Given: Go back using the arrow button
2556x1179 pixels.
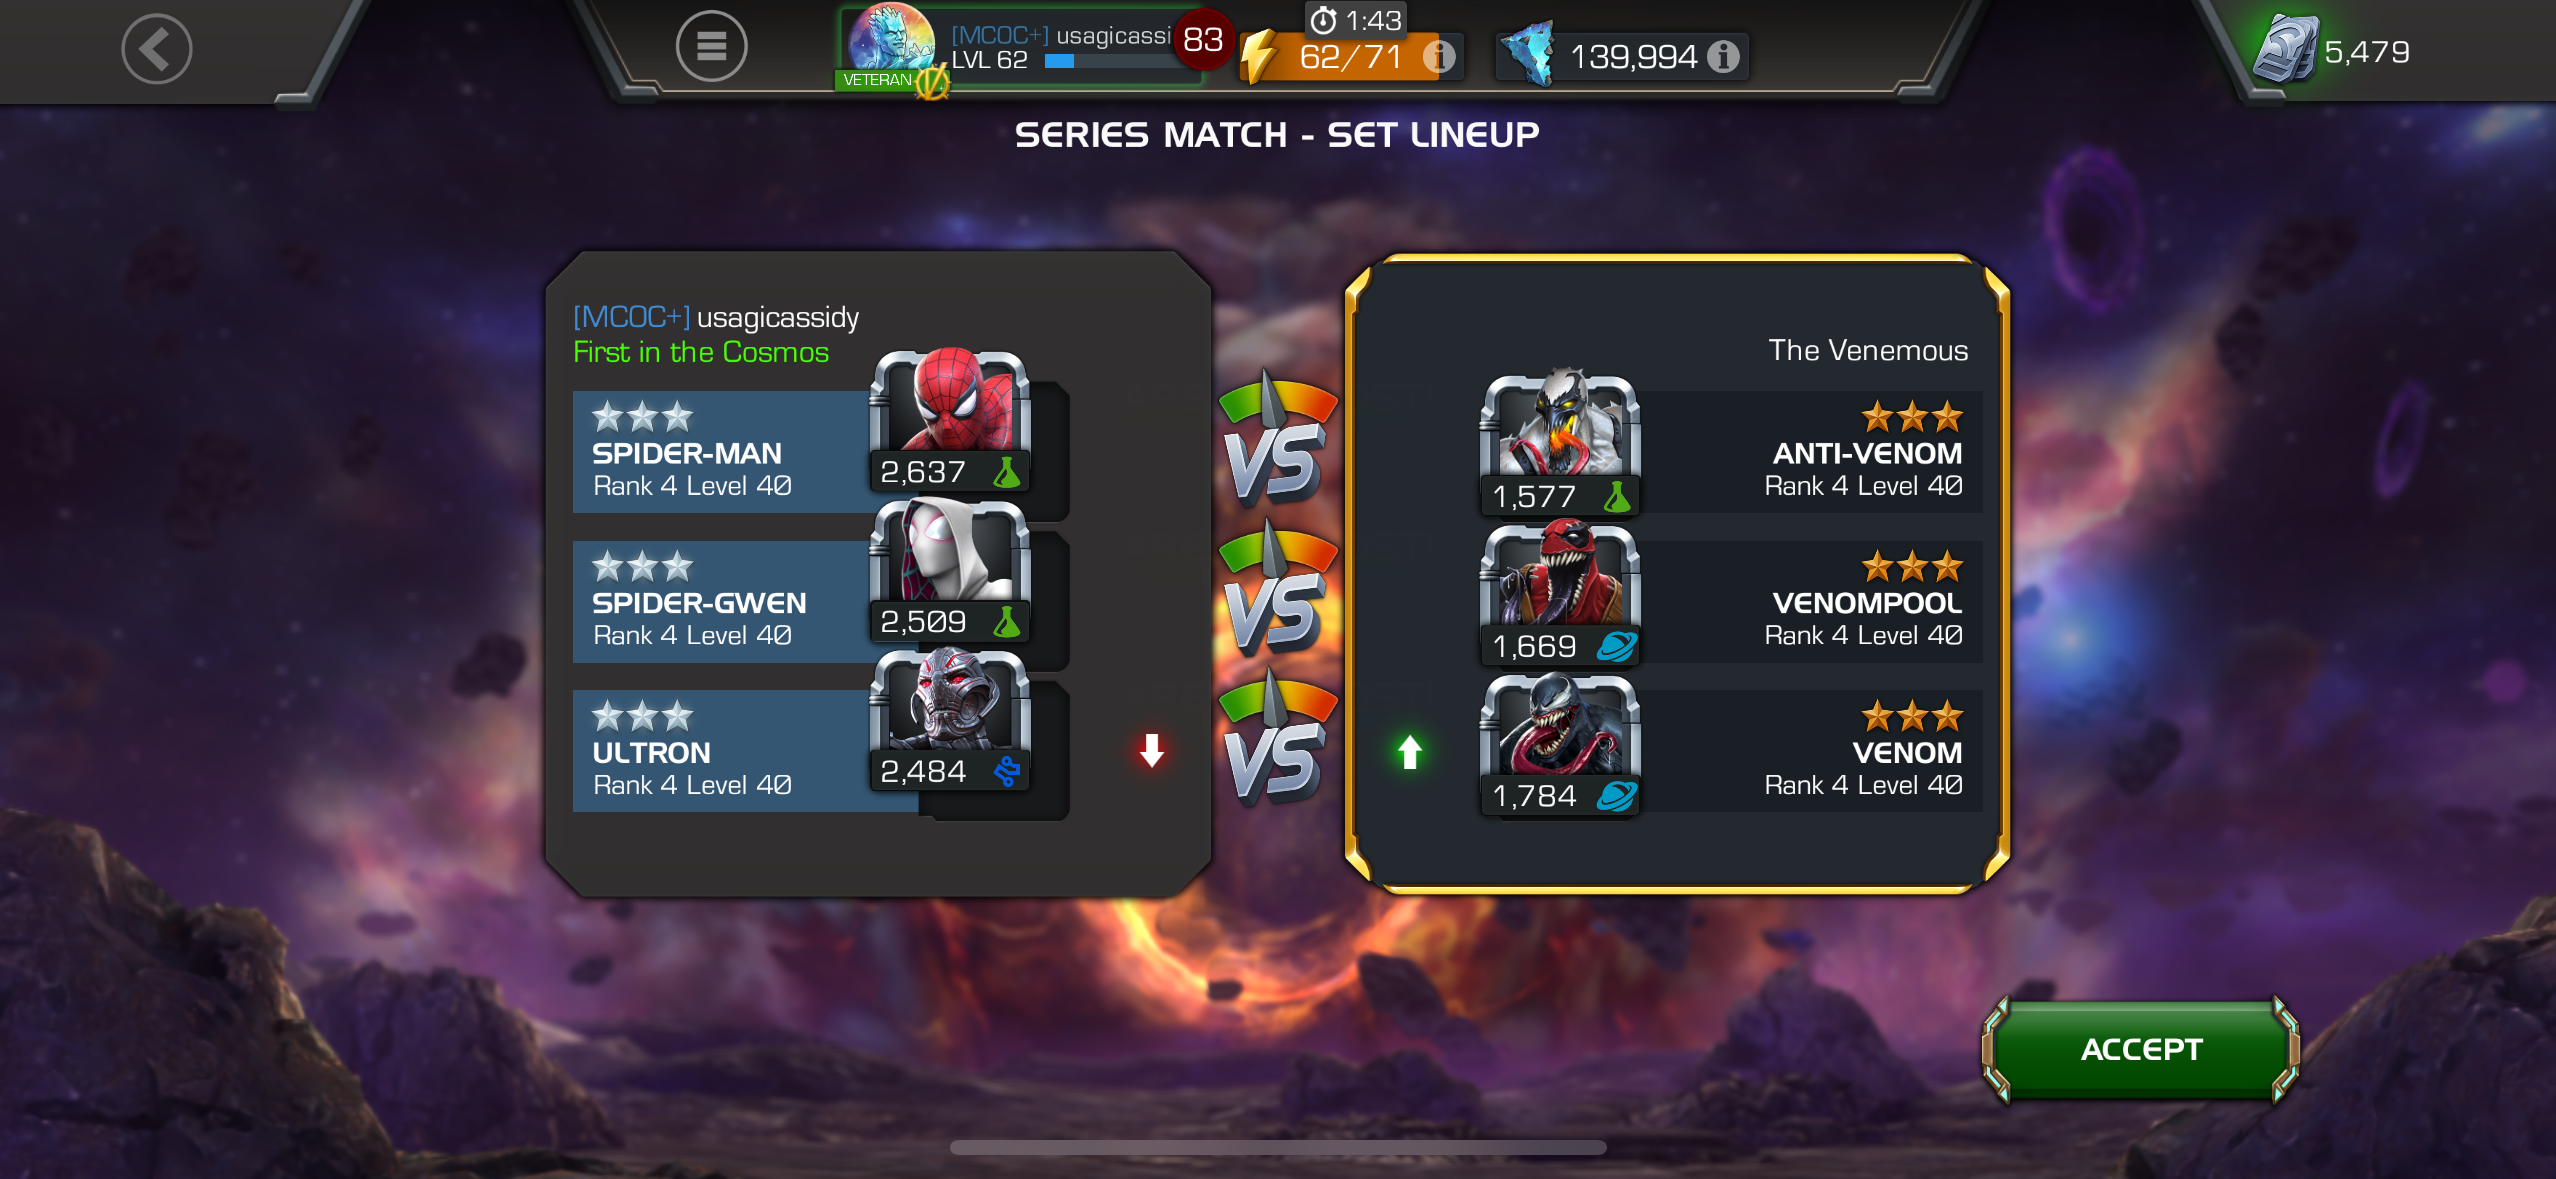Looking at the screenshot, I should click(x=156, y=48).
